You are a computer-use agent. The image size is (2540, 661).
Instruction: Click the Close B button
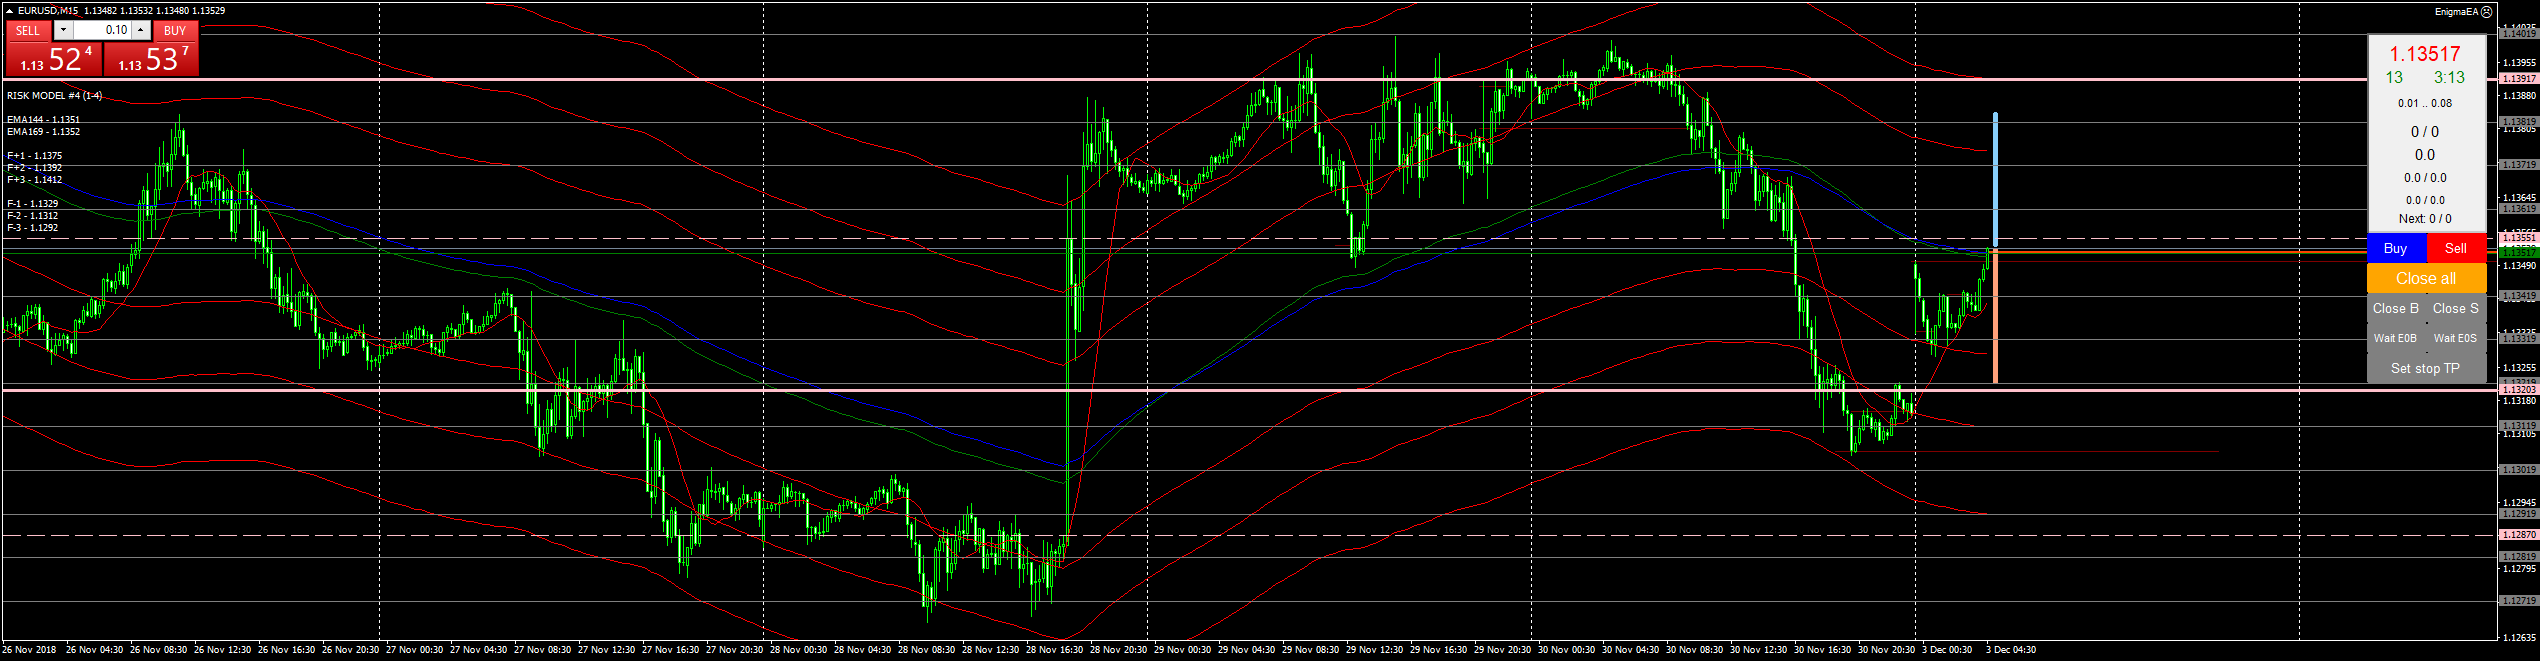point(2396,308)
